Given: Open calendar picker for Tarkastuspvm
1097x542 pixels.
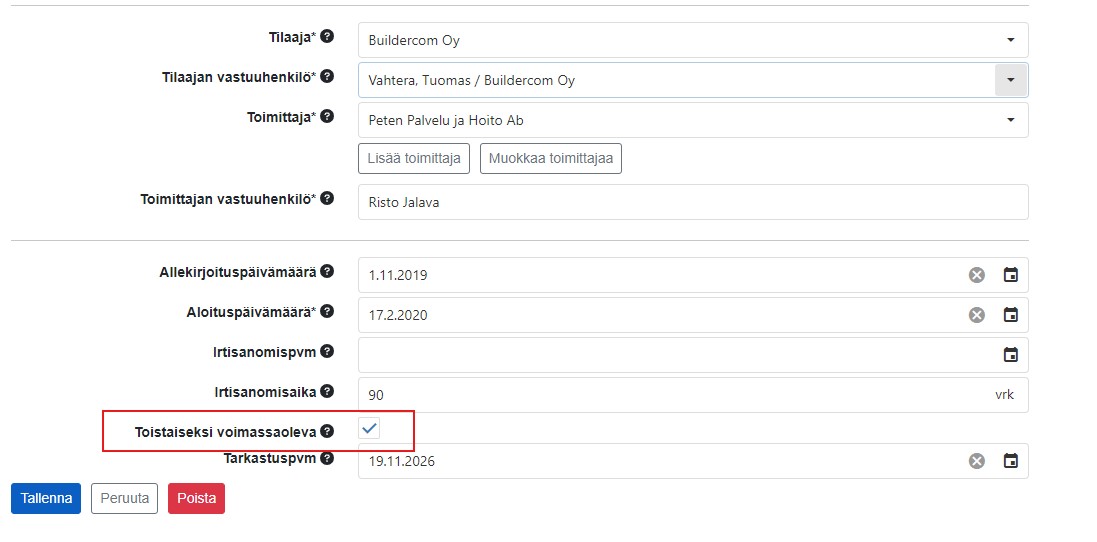Looking at the screenshot, I should pyautogui.click(x=1010, y=461).
